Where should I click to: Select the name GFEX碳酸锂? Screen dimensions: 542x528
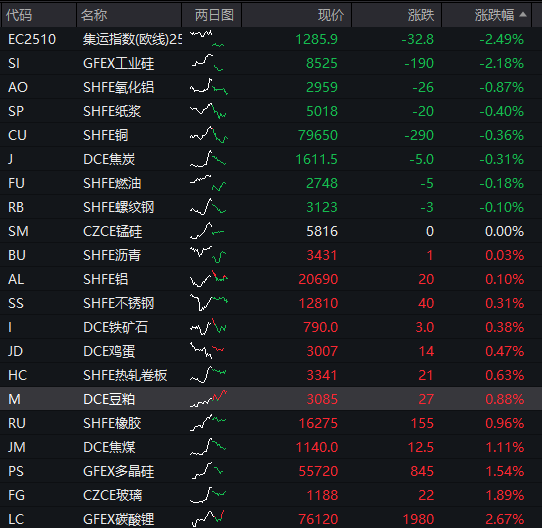tap(119, 519)
